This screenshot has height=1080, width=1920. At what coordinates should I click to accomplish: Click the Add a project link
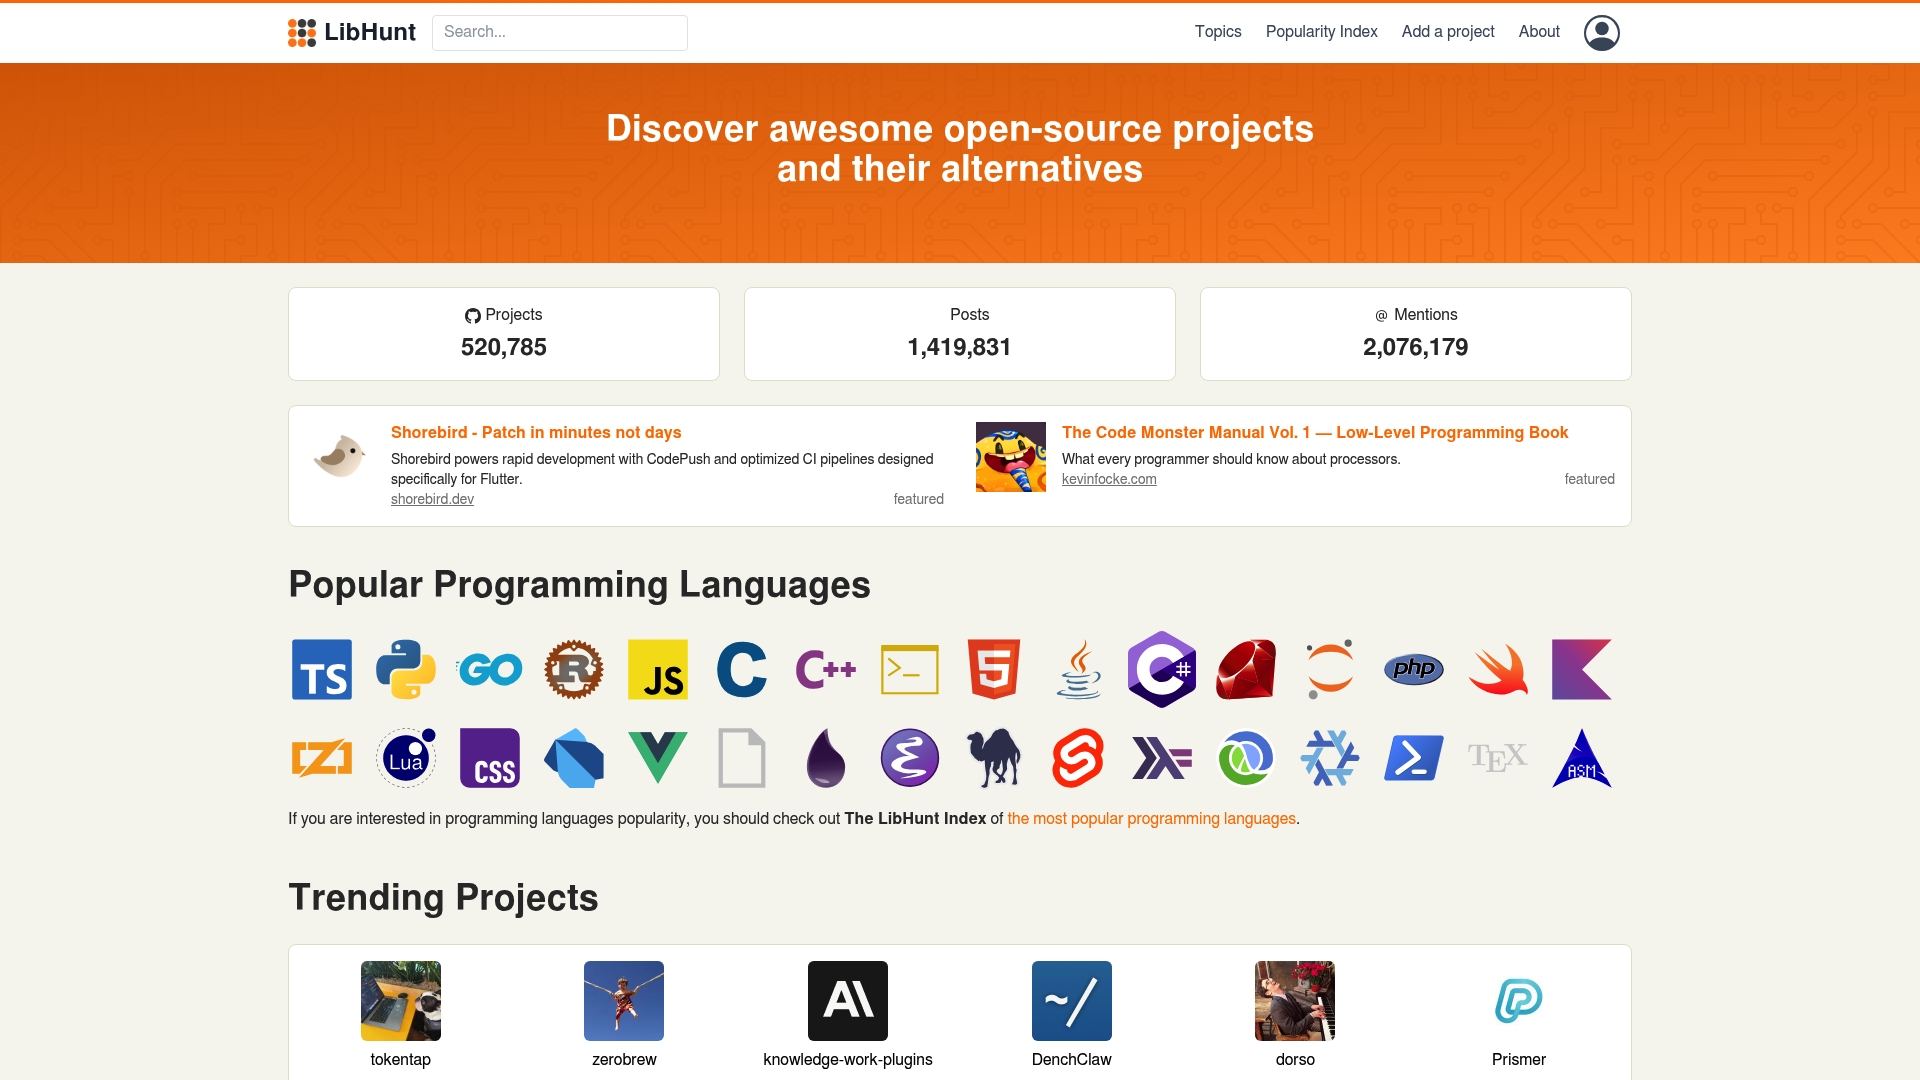click(x=1447, y=32)
